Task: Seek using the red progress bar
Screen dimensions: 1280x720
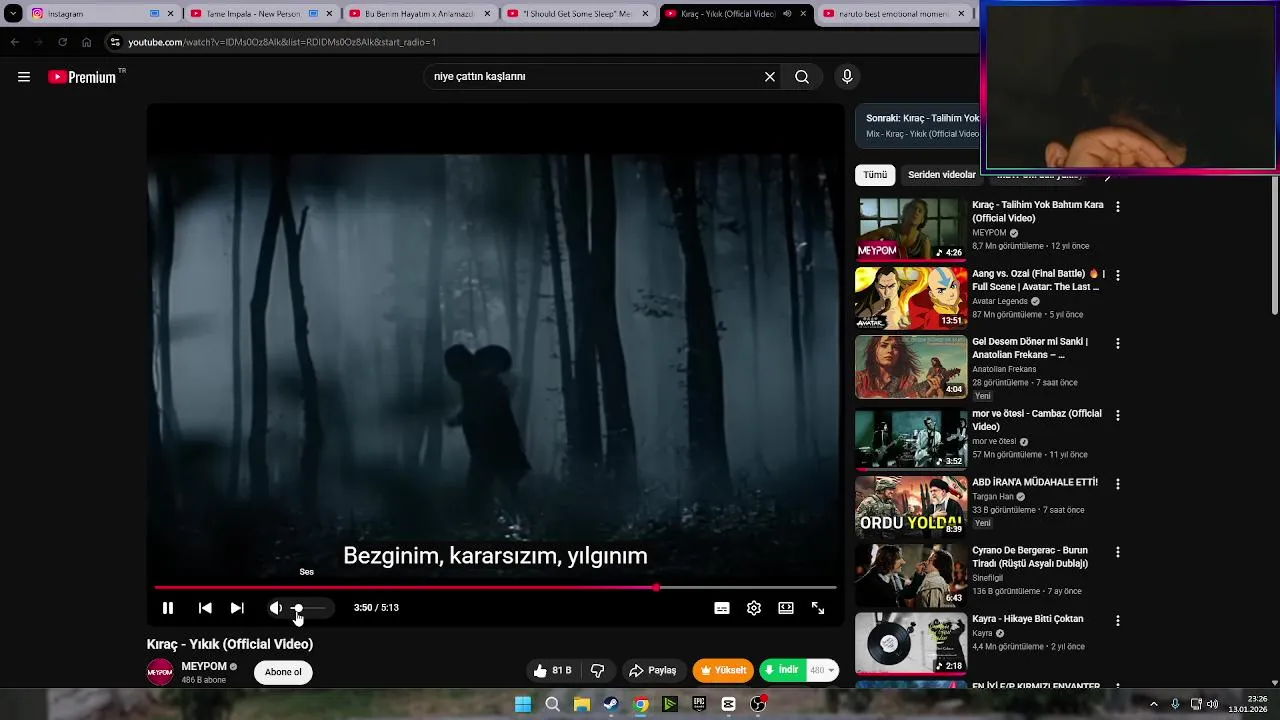Action: coord(495,588)
